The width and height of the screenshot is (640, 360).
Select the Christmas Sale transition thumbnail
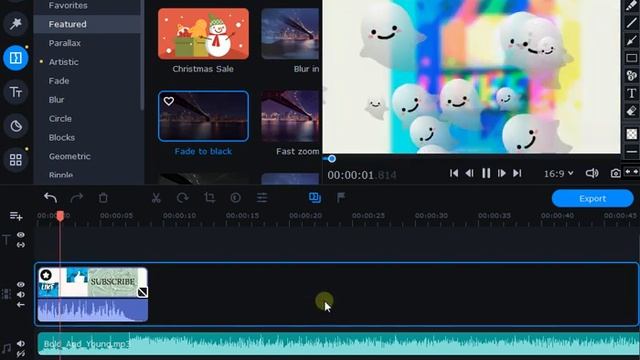(x=203, y=34)
